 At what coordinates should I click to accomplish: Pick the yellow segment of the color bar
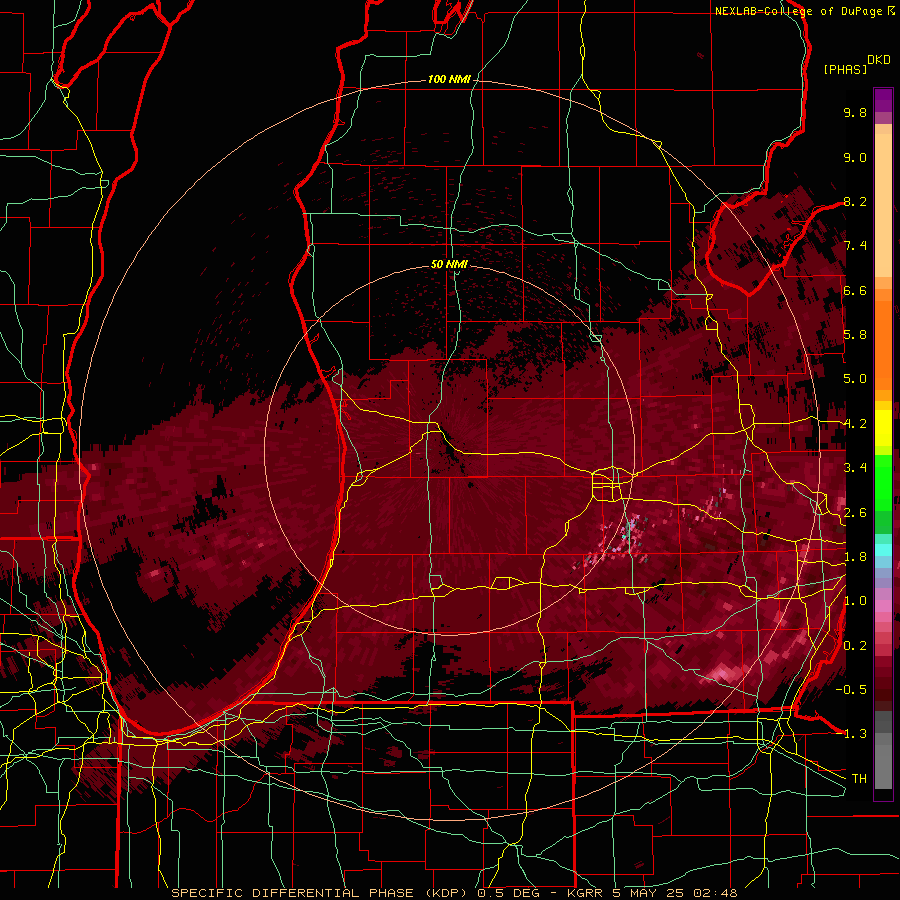(883, 428)
